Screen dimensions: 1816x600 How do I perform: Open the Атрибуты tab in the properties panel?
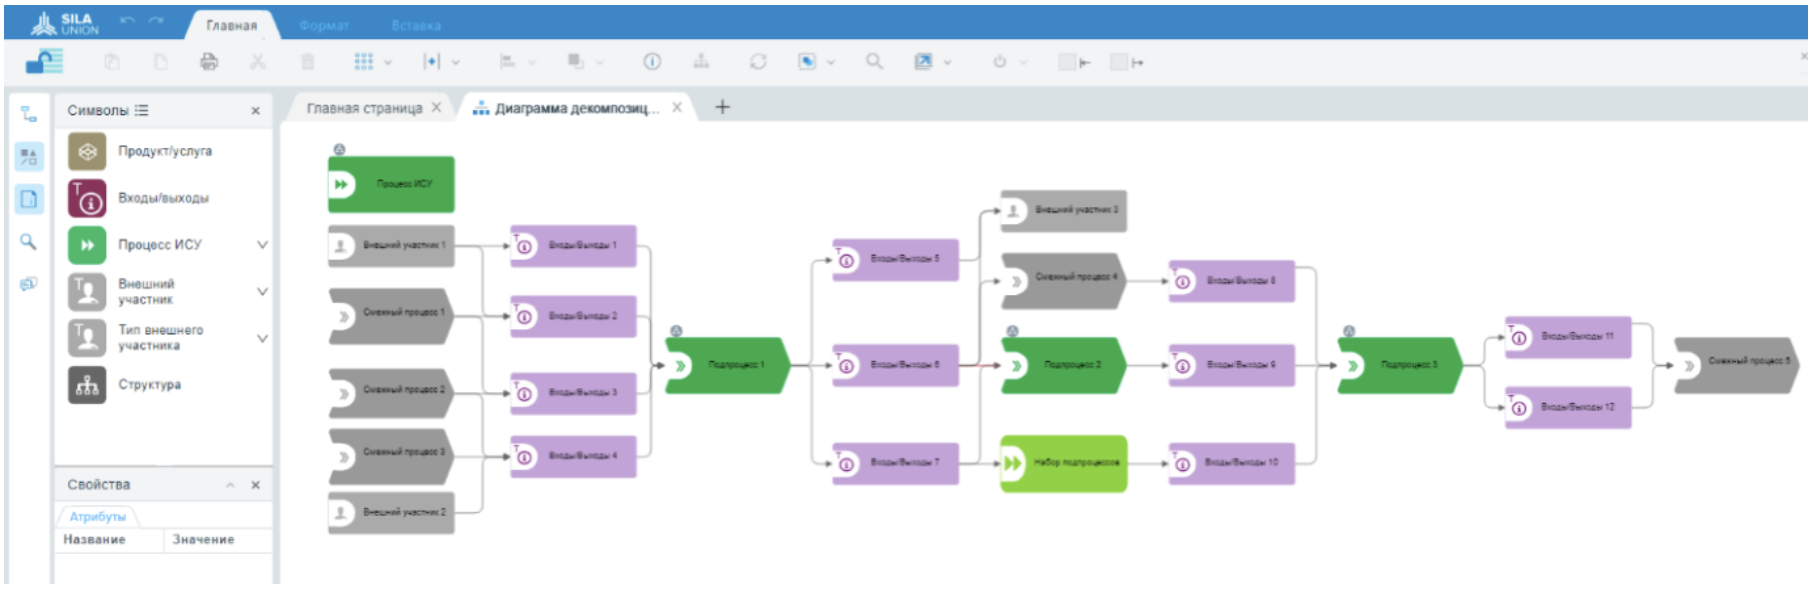click(98, 517)
